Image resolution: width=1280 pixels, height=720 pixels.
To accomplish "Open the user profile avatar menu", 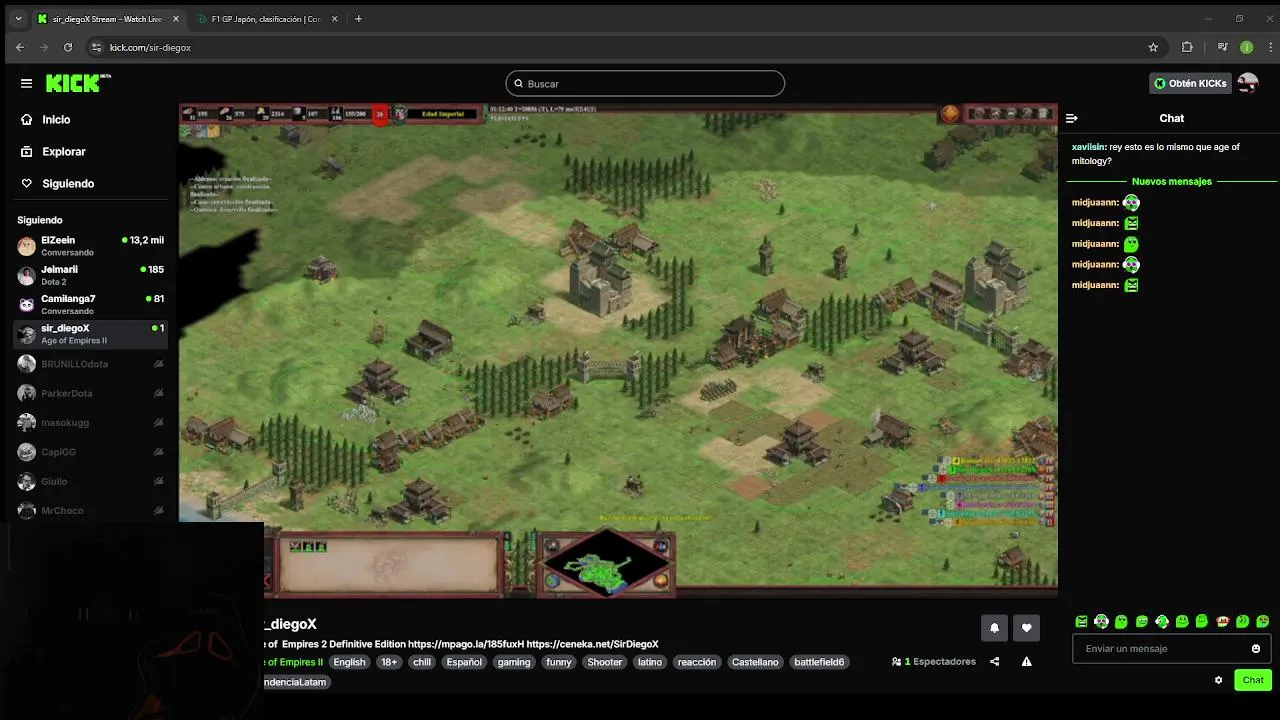I will coord(1248,84).
